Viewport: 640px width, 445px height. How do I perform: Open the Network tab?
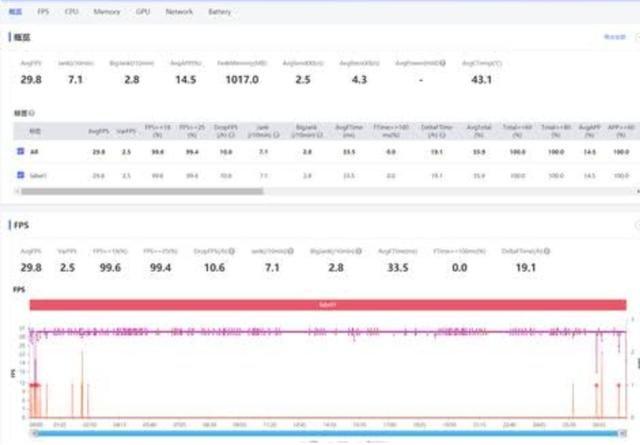pyautogui.click(x=179, y=12)
